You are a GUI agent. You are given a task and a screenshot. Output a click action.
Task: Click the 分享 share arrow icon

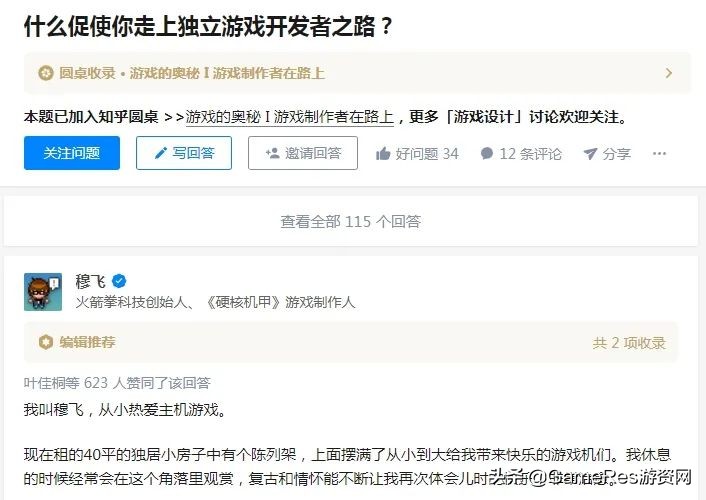click(590, 154)
